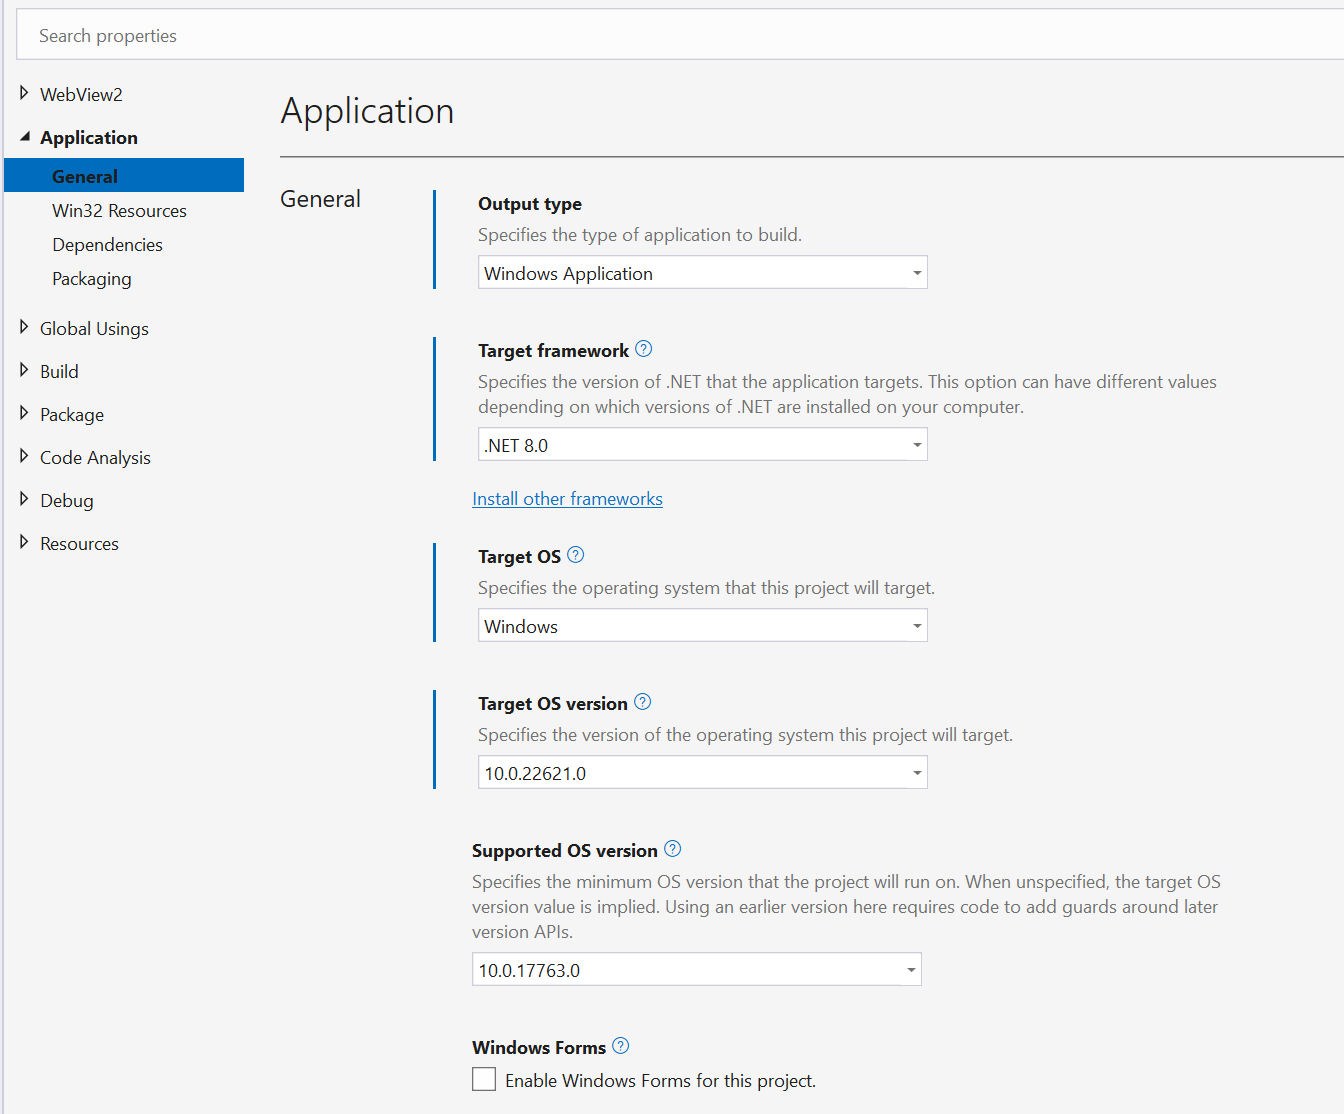Click the Install other frameworks link
The image size is (1344, 1114).
point(567,498)
